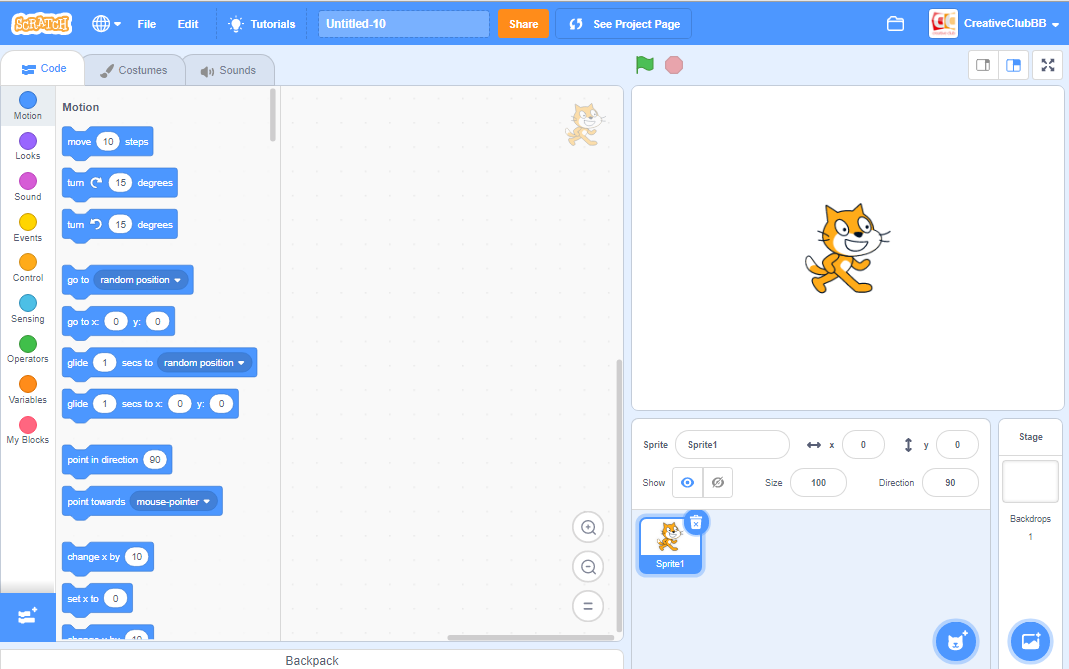This screenshot has width=1069, height=669.
Task: Open the Add Extension panel
Action: (x=27, y=617)
